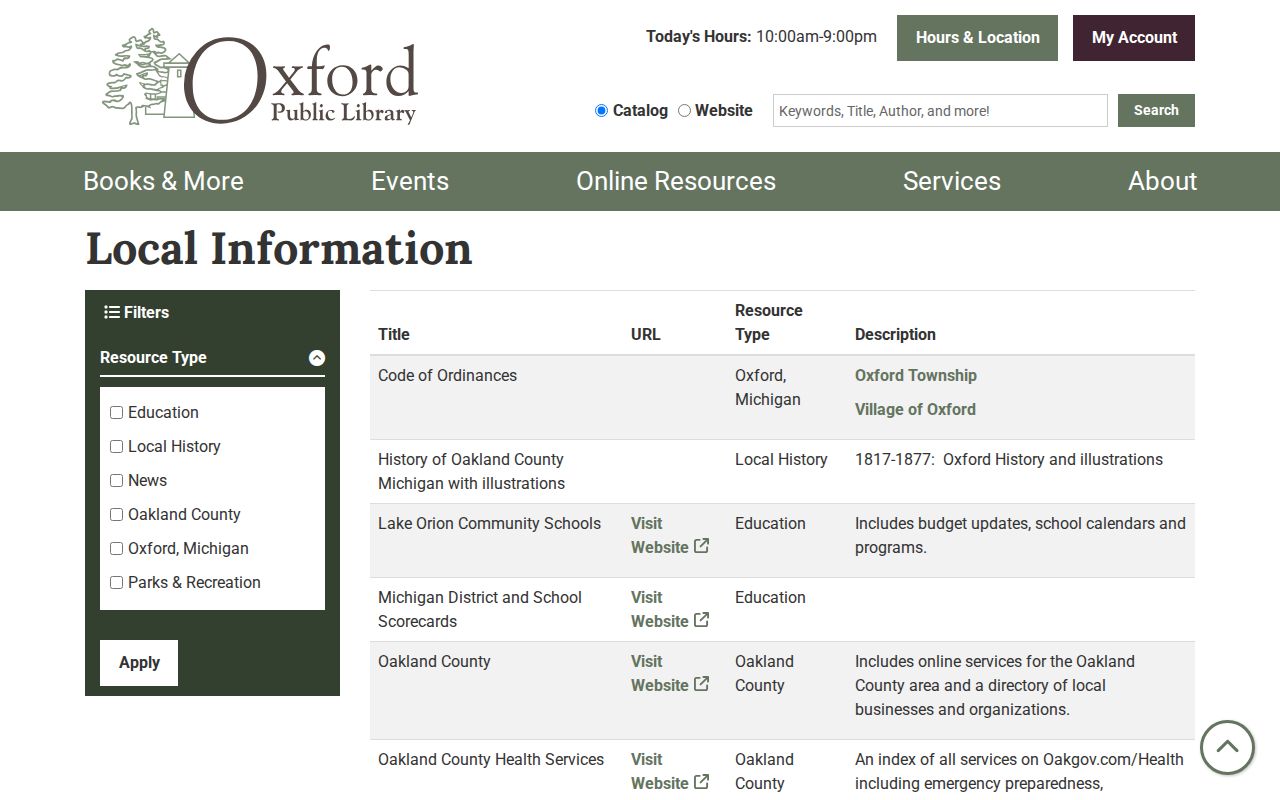This screenshot has height=800, width=1280.
Task: Click the Local Information page heading
Action: (x=279, y=249)
